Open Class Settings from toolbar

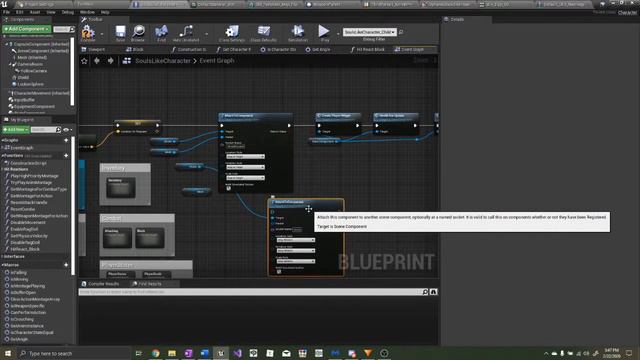(232, 33)
